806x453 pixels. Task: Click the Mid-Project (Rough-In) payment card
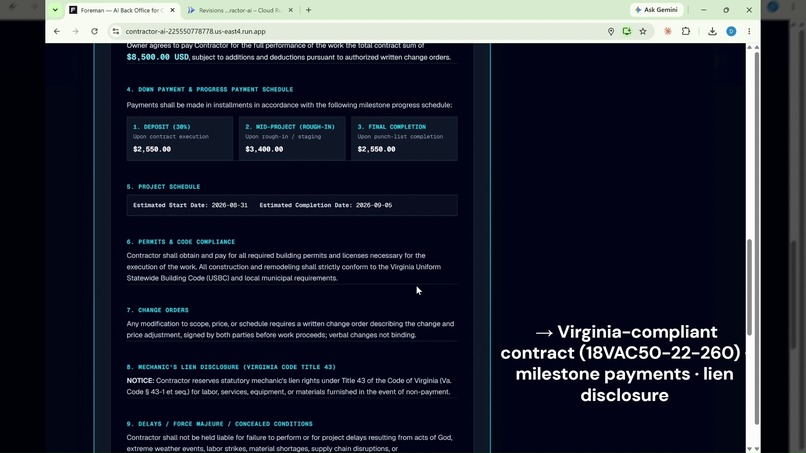pos(292,138)
